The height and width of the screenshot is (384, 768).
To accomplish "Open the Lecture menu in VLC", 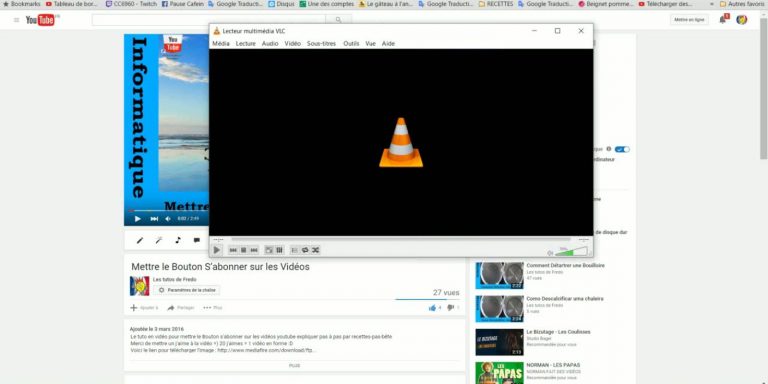I will click(246, 44).
